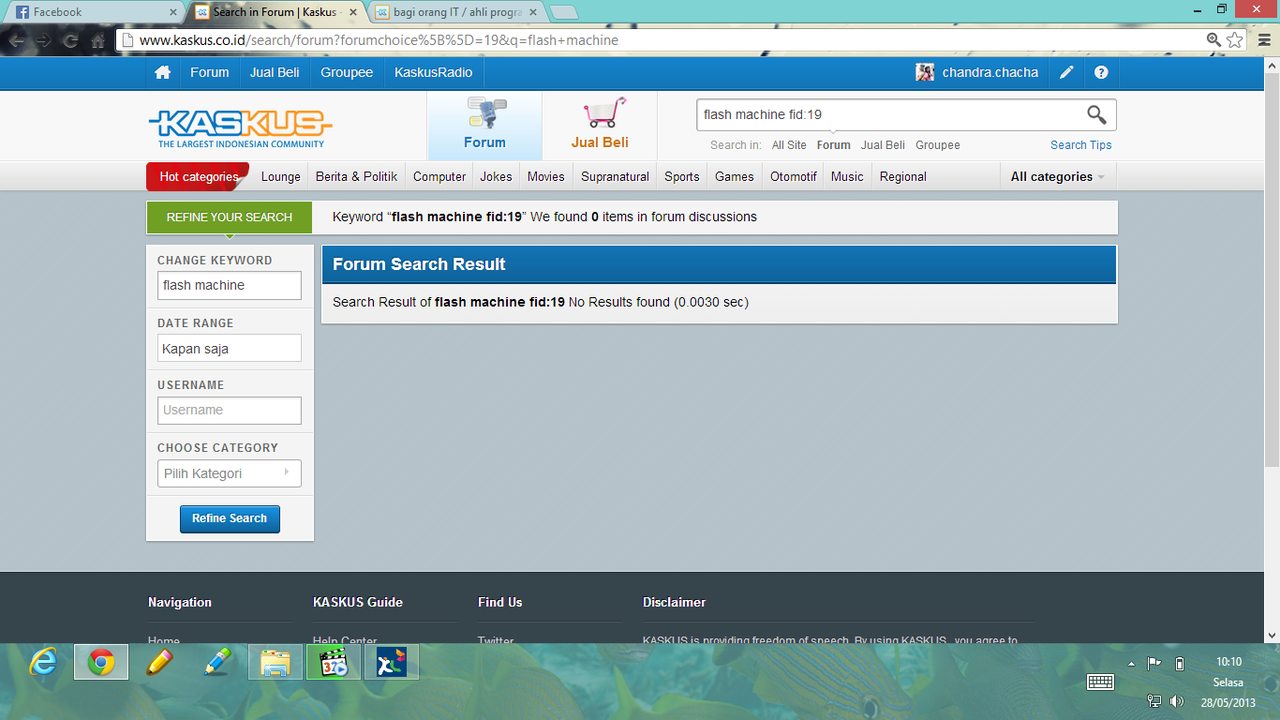This screenshot has width=1280, height=720.
Task: Click the REFINE YOUR SEARCH header
Action: [229, 217]
